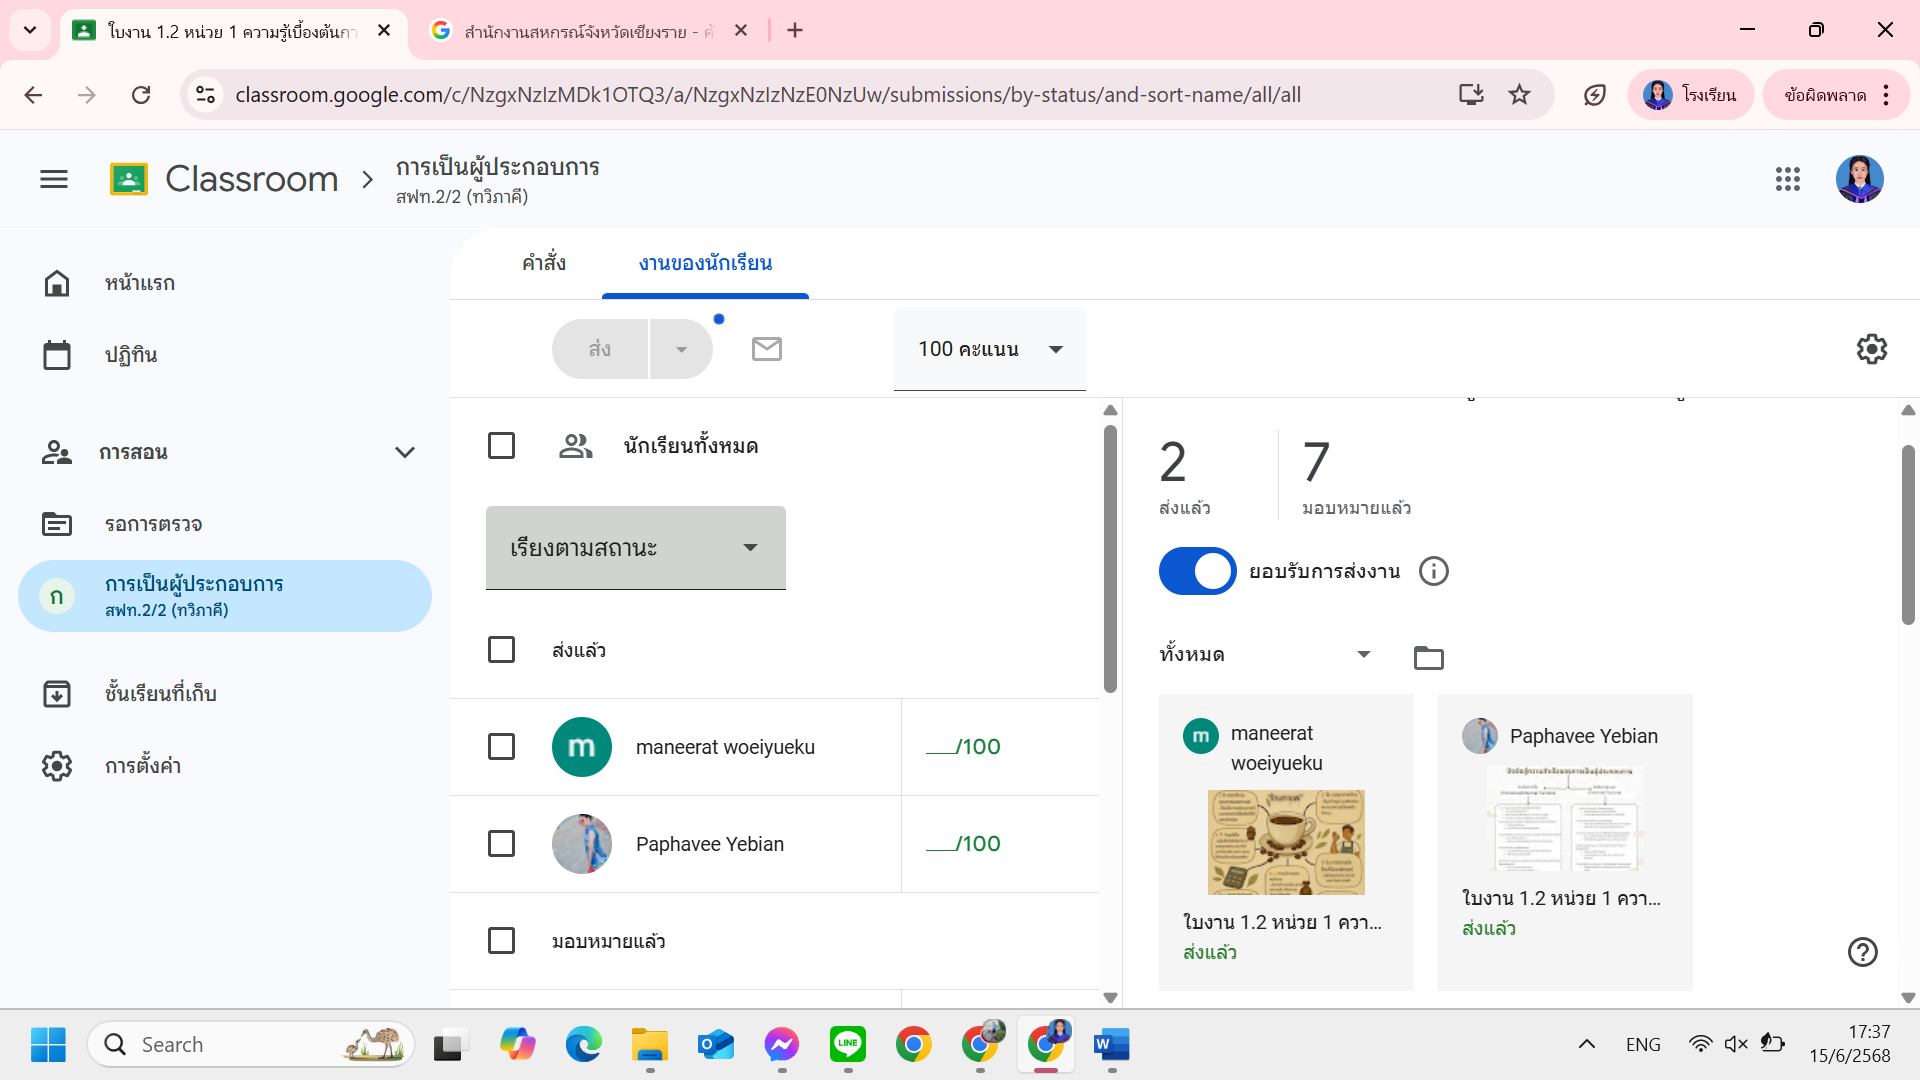The image size is (1920, 1080).
Task: Check the มอบหมายแล้ว group checkbox
Action: tap(501, 941)
